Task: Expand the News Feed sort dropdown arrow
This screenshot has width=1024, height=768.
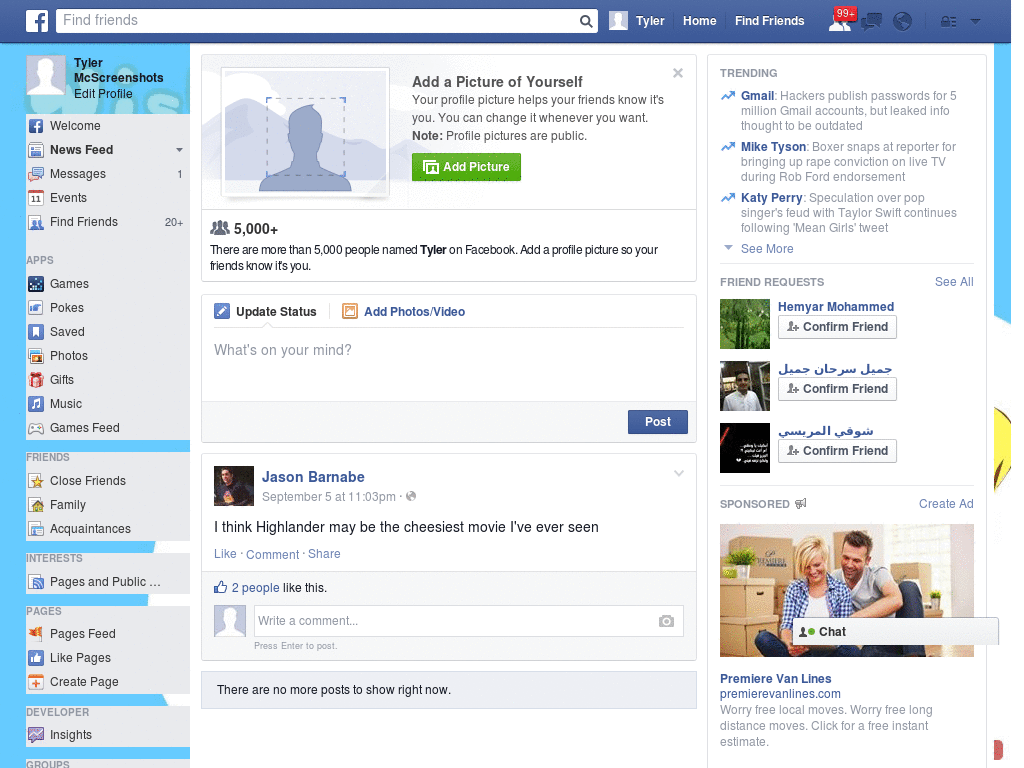Action: click(179, 150)
